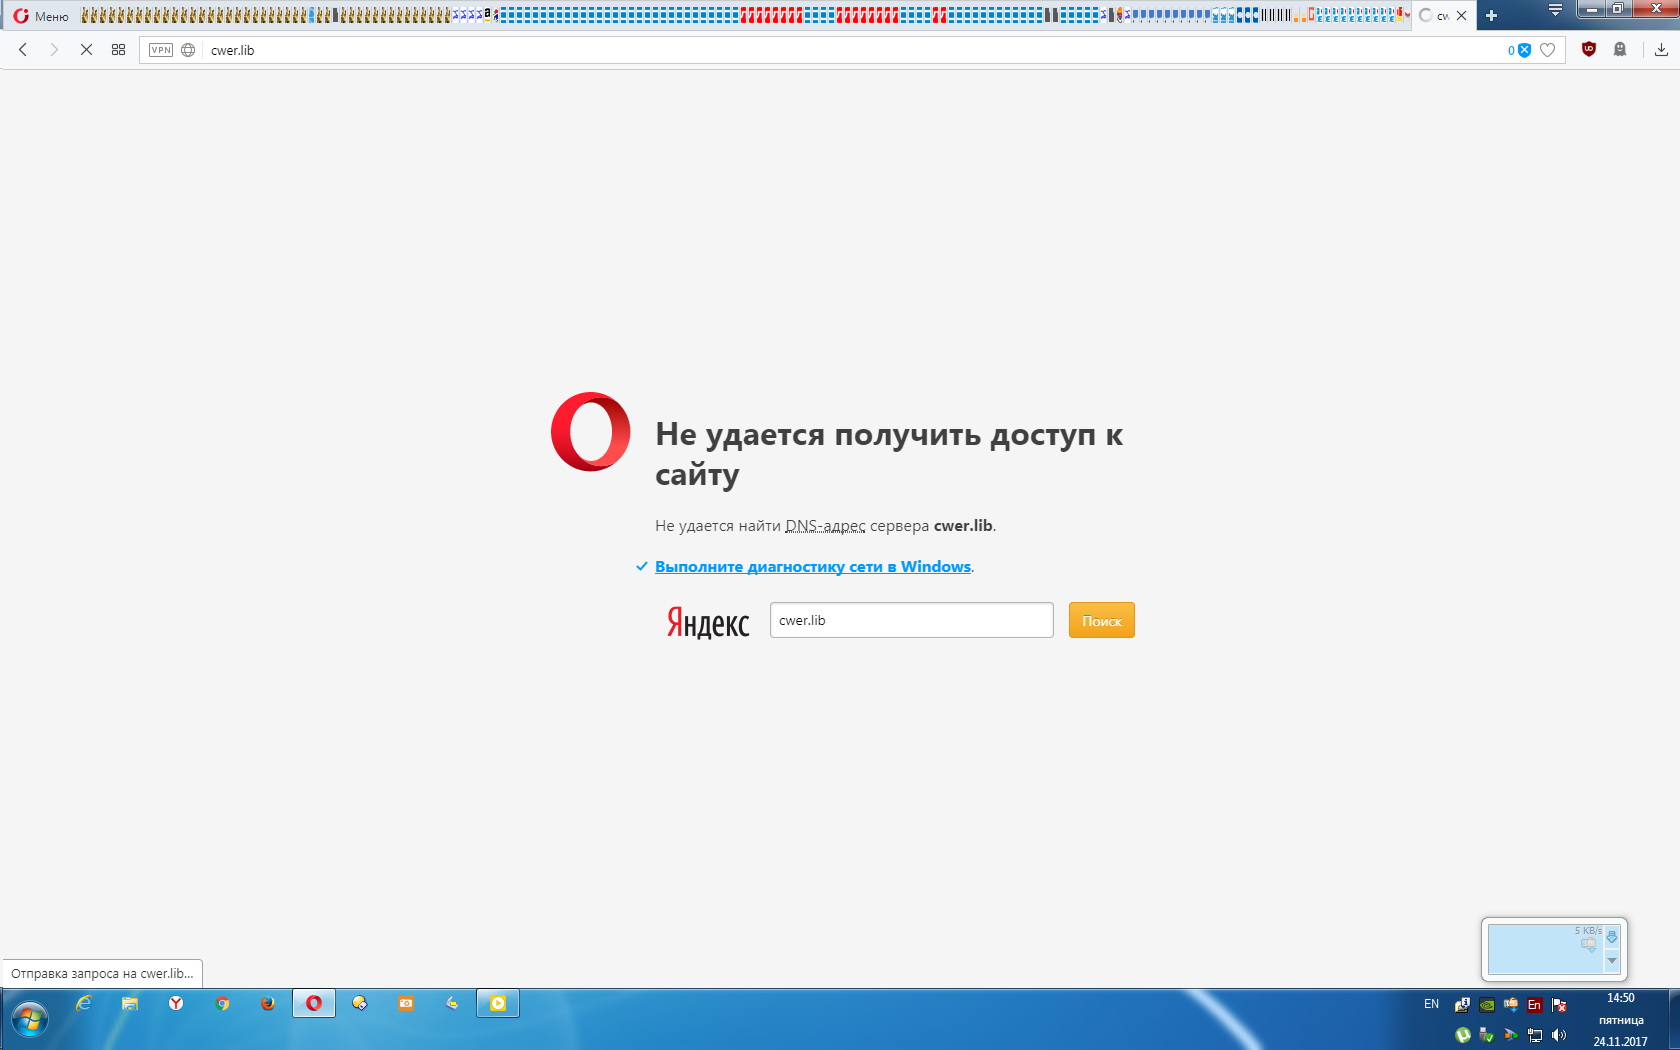Open a new tab with the plus button
Viewport: 1680px width, 1050px height.
click(x=1491, y=15)
